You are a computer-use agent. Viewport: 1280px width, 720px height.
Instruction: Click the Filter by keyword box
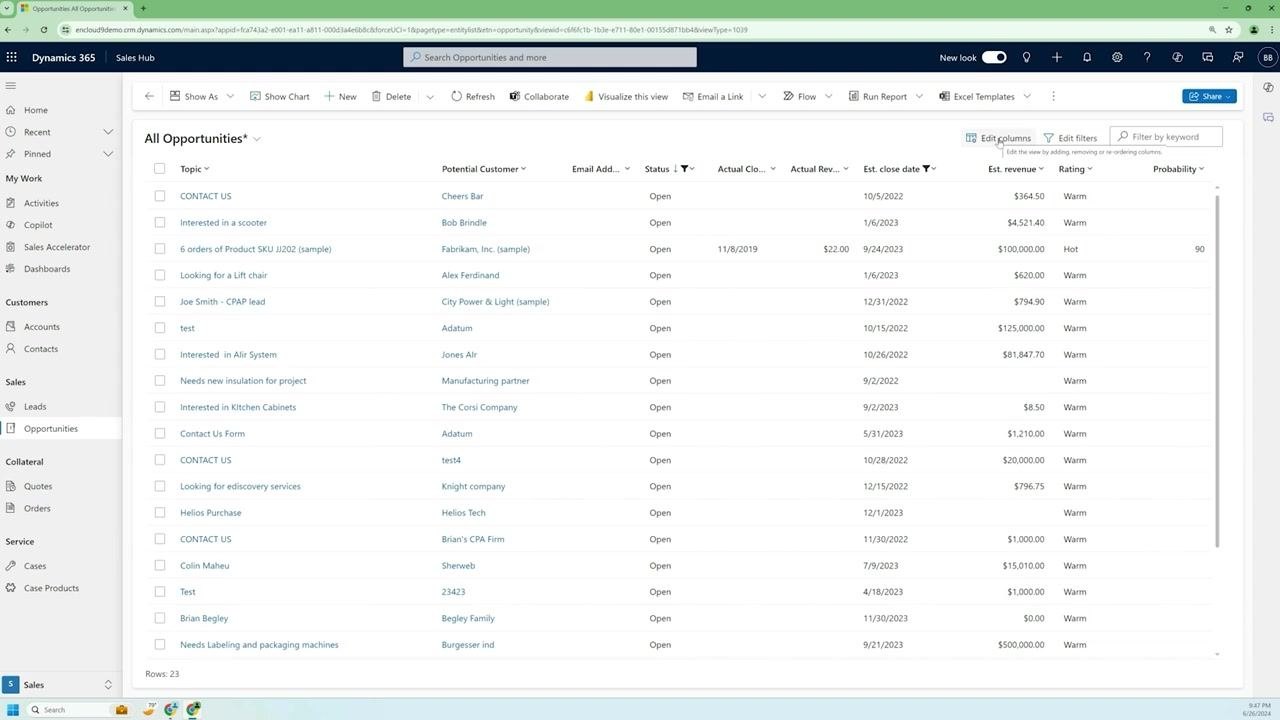pos(1166,137)
